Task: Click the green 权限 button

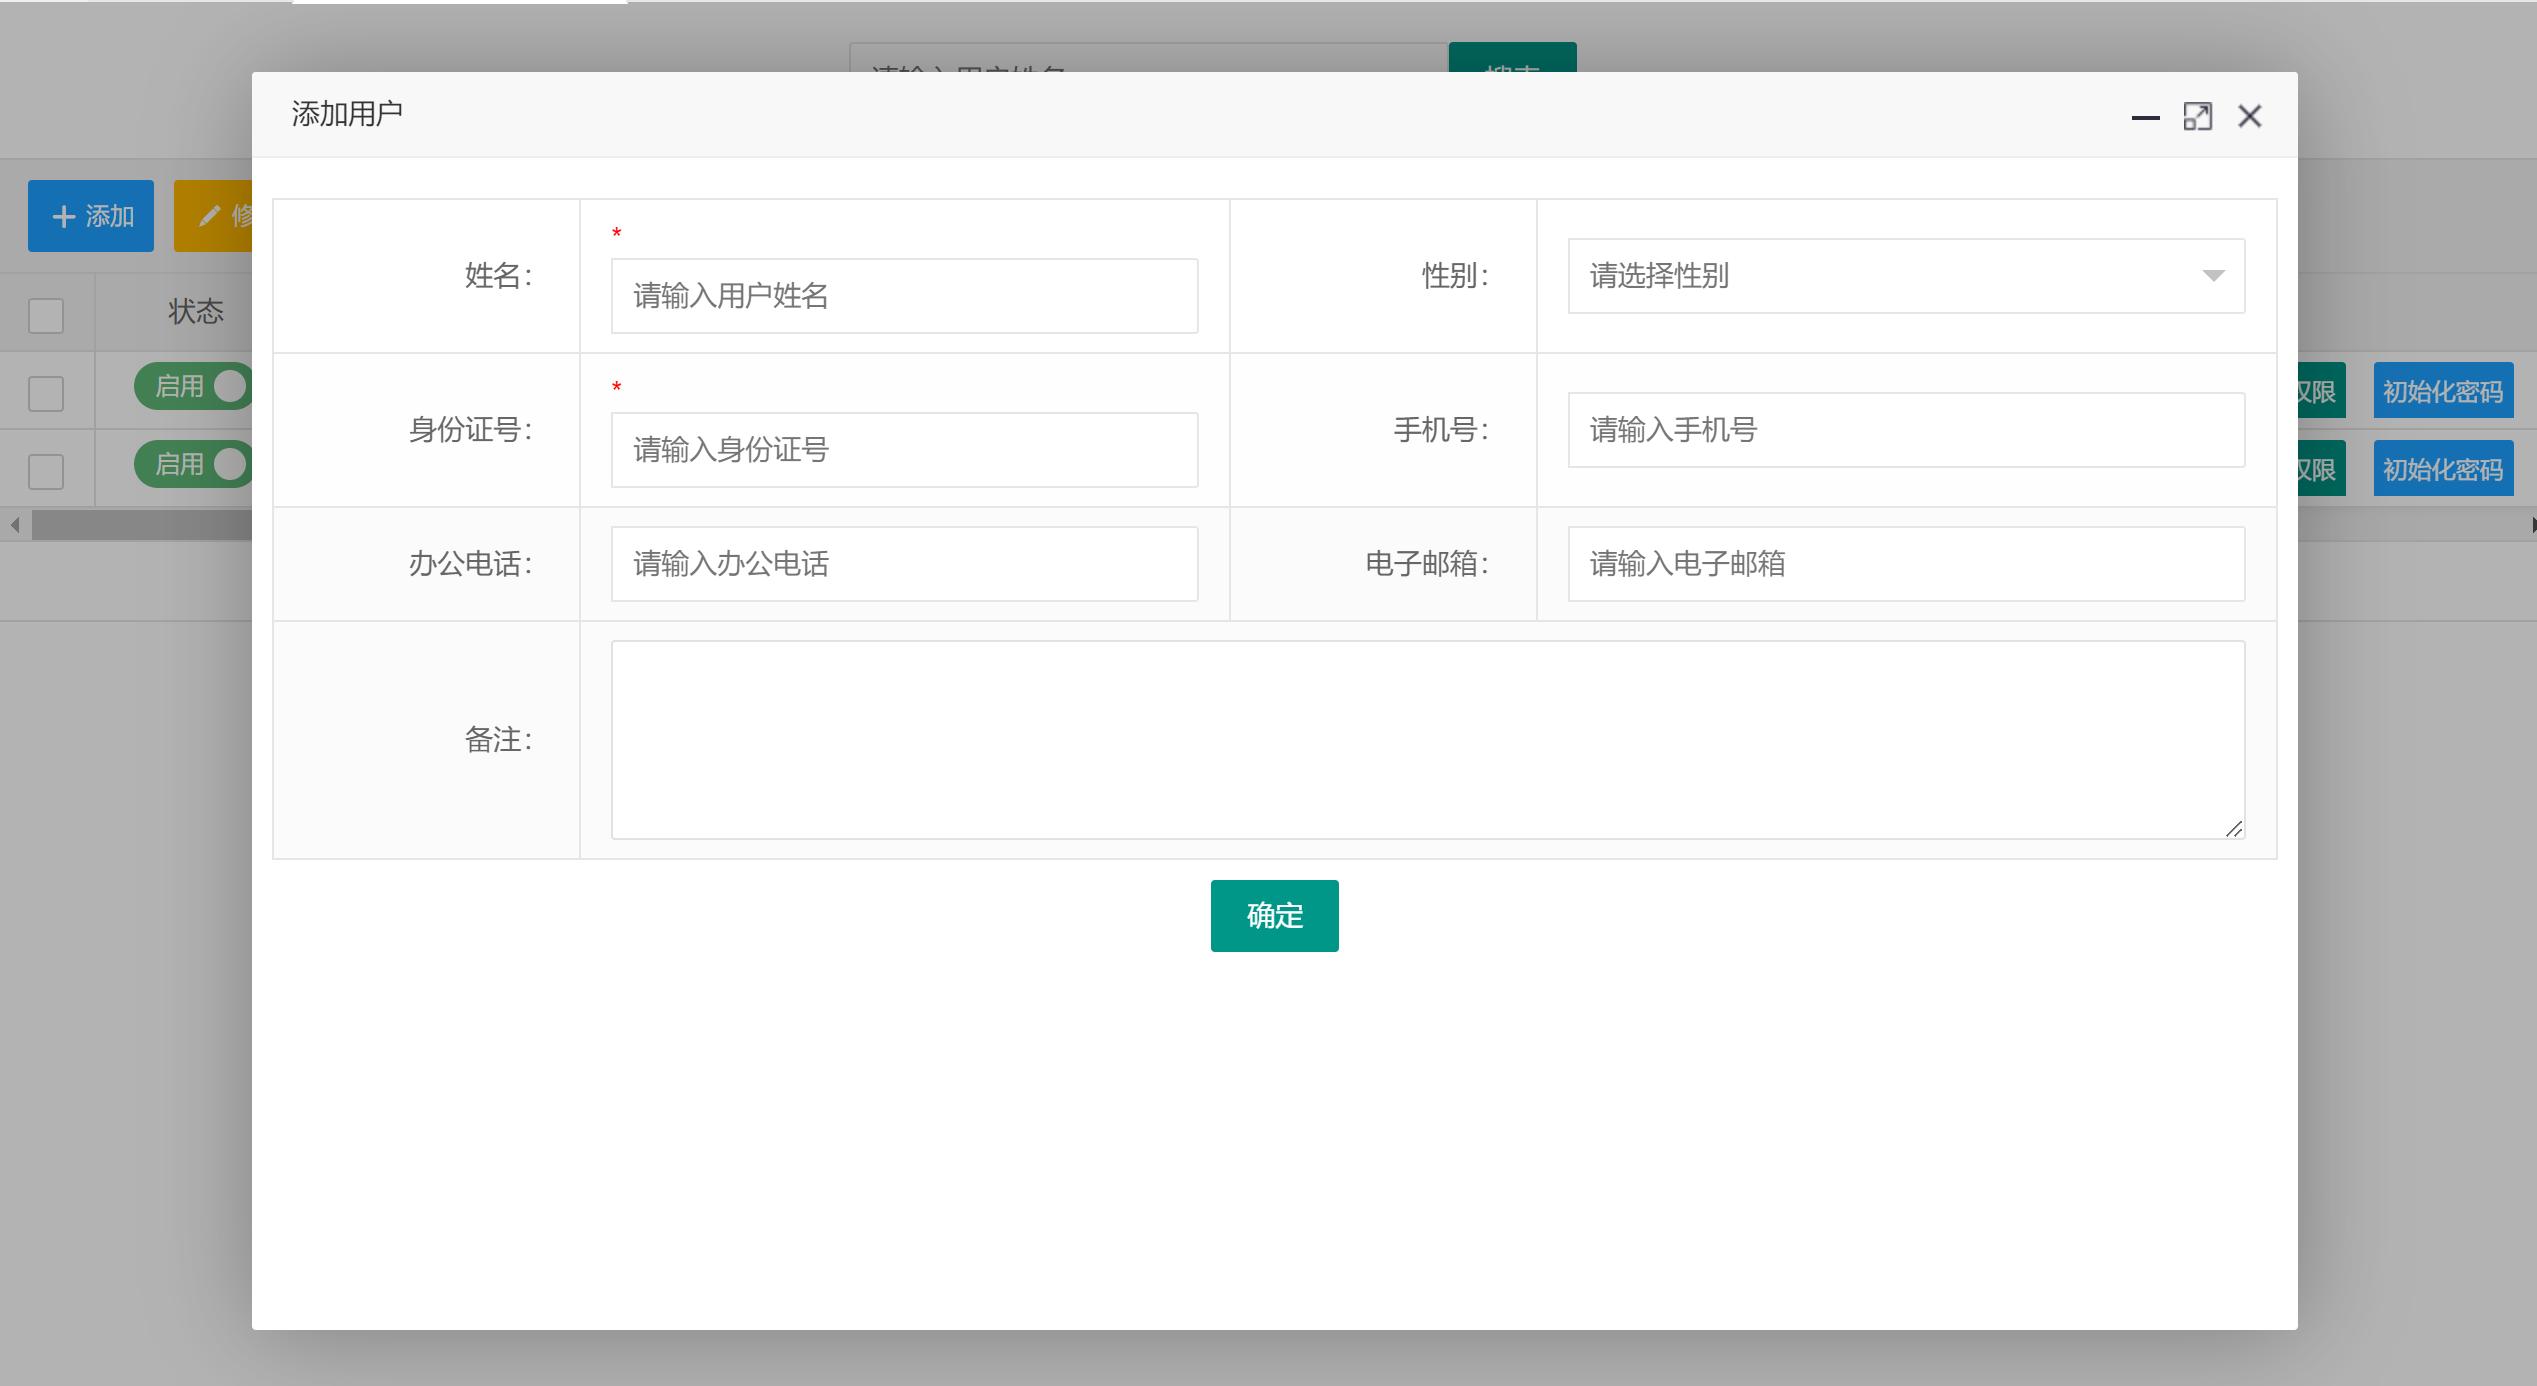Action: [2323, 390]
